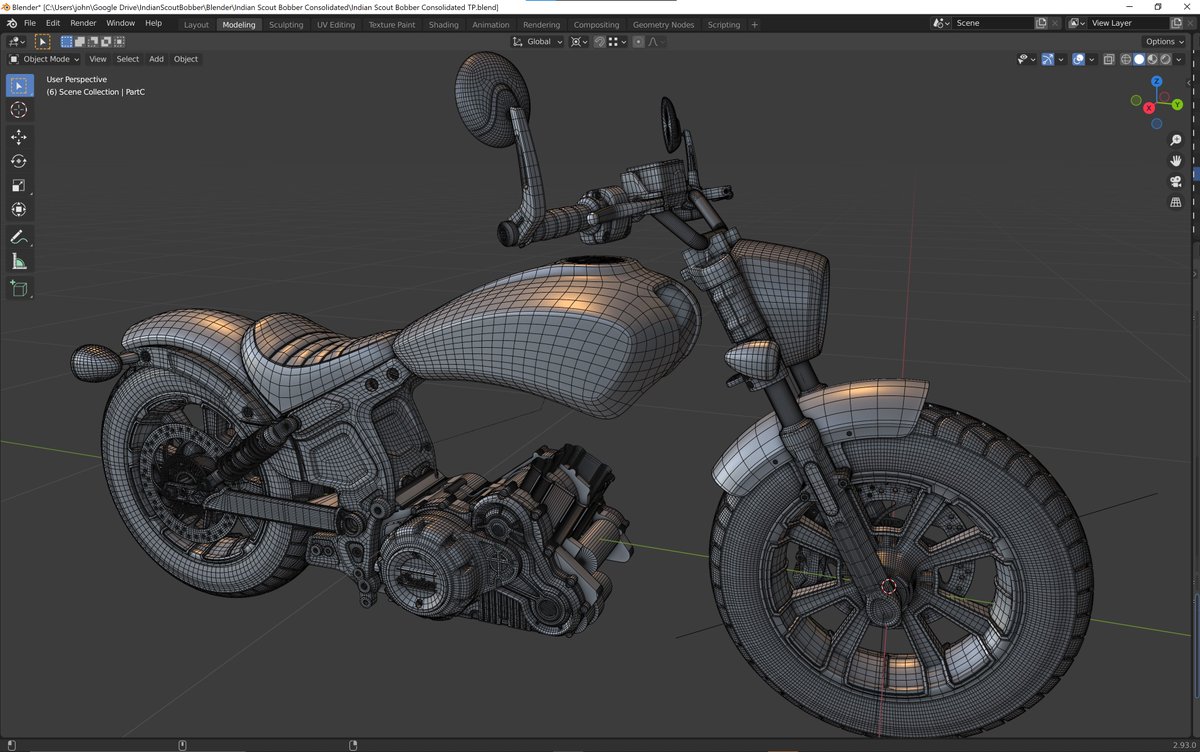
Task: Set selection mode to subtract icon
Action: click(x=93, y=42)
